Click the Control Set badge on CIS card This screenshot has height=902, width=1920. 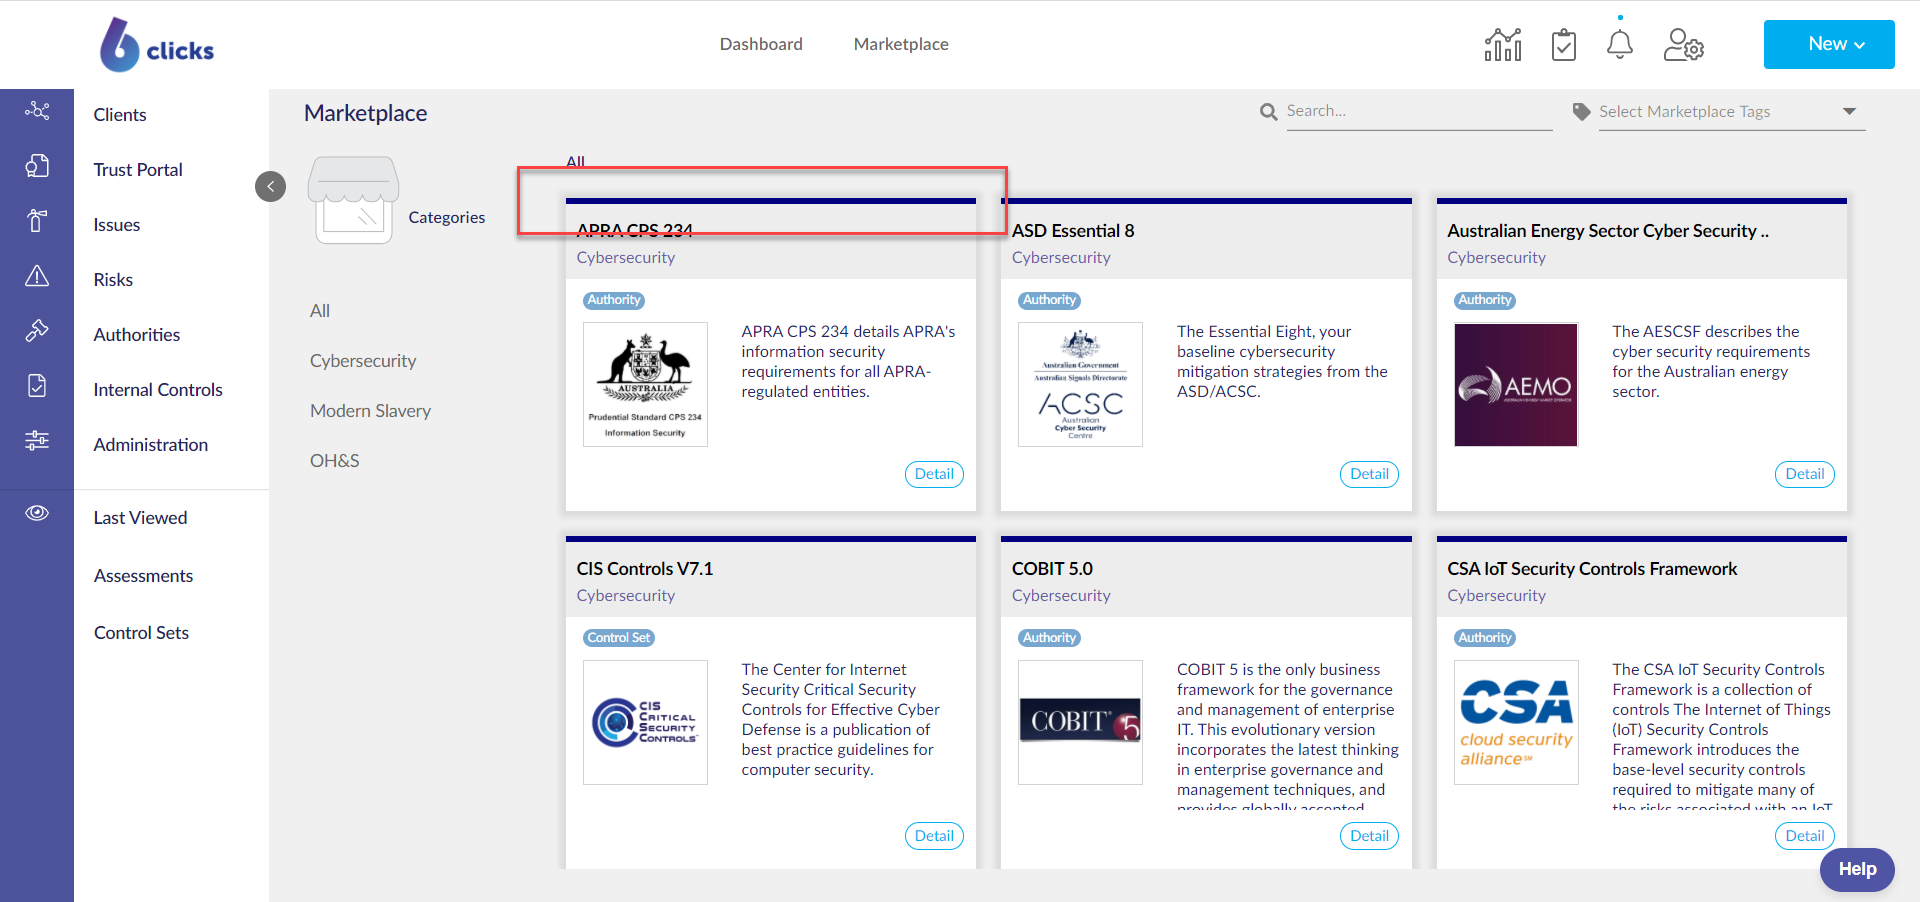pos(619,638)
